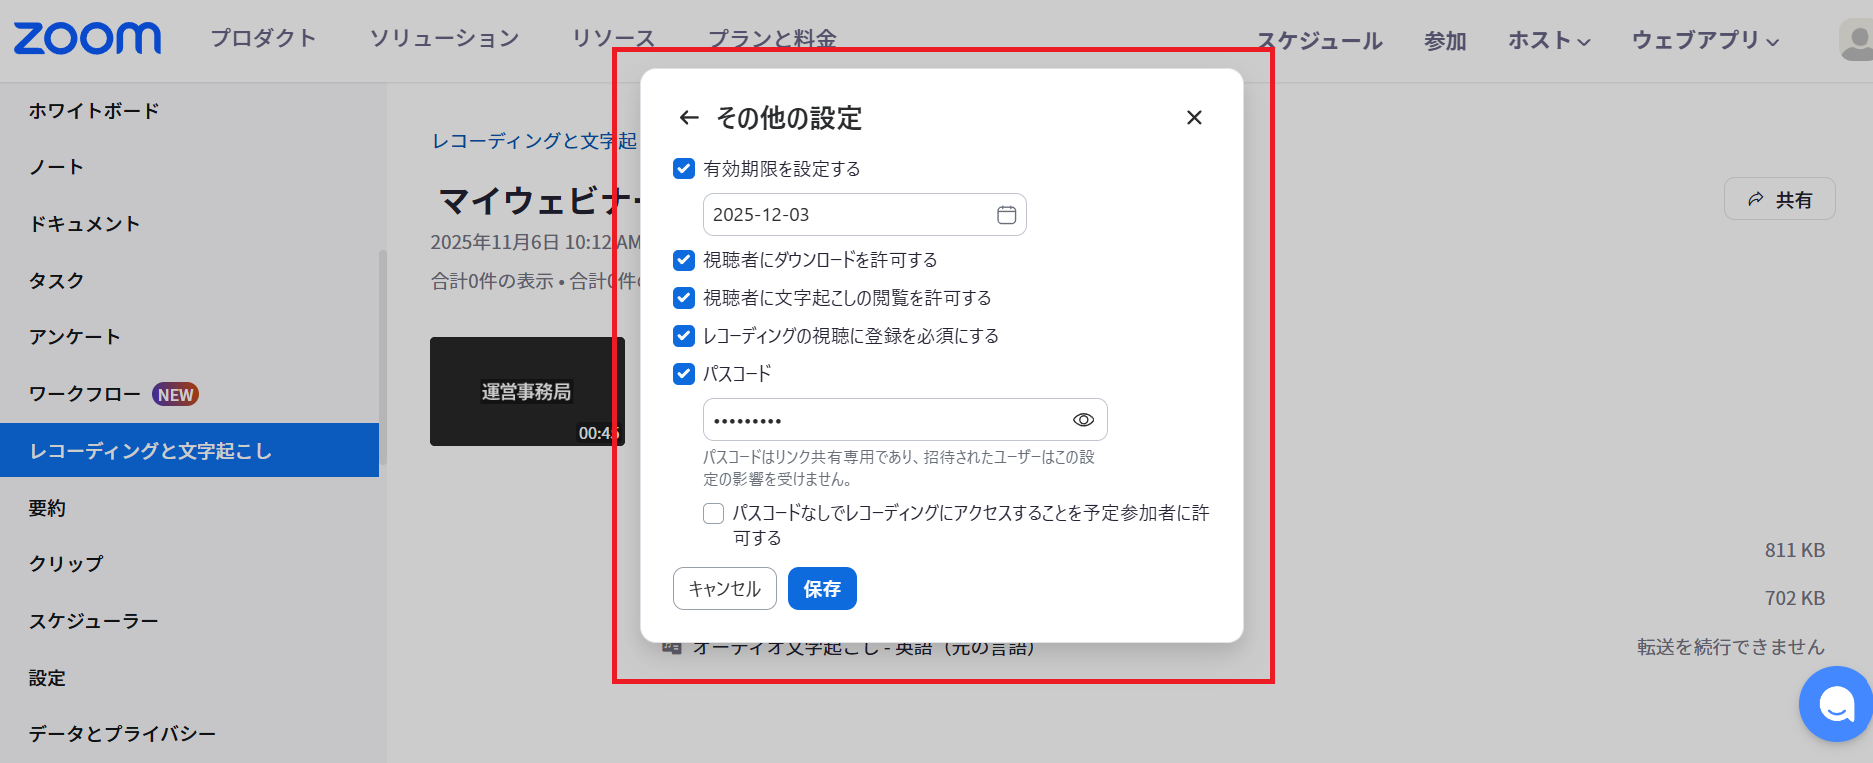Screen dimensions: 1873x763
Task: Expand the ホスト dropdown menu
Action: point(1549,41)
